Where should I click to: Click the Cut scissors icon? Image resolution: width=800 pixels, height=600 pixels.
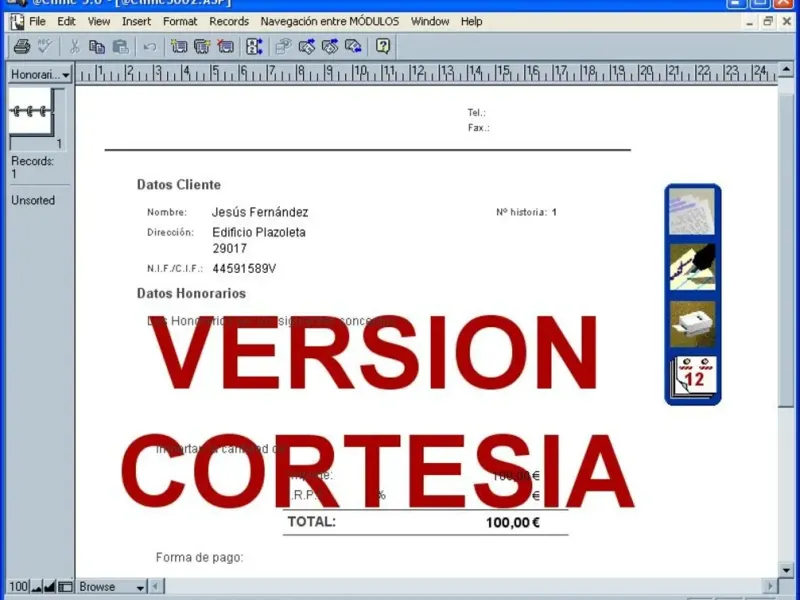(74, 47)
